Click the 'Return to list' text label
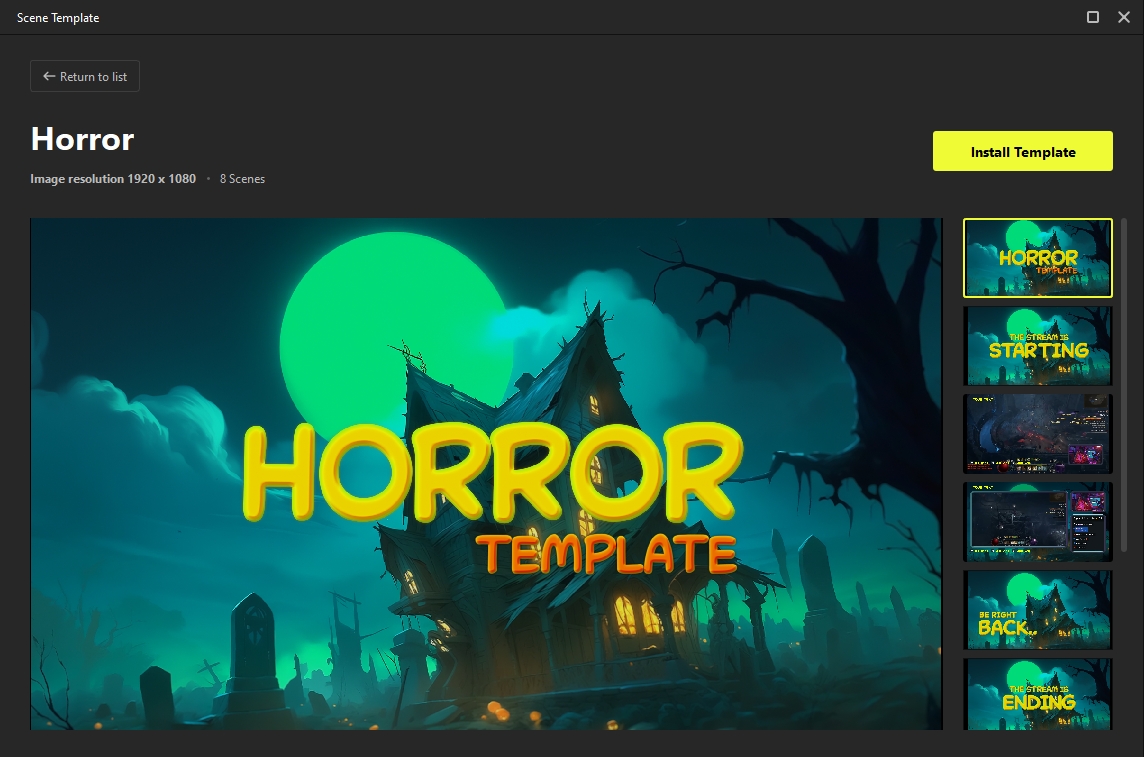 93,77
